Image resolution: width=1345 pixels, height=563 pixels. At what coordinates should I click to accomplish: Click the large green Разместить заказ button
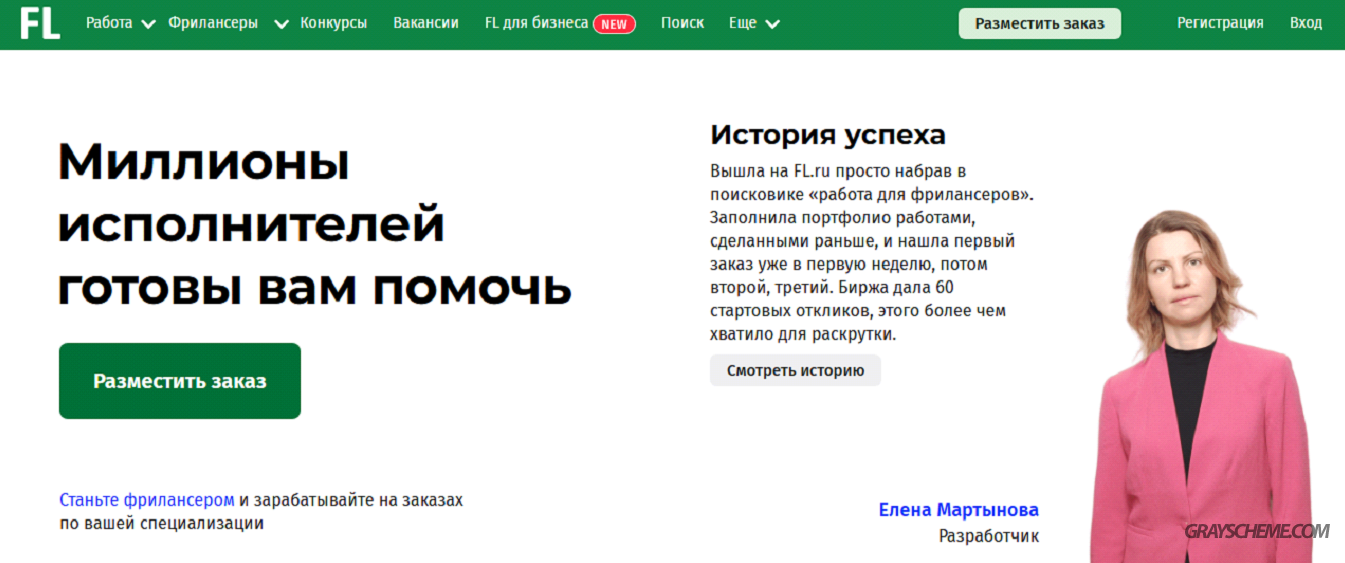pos(180,381)
